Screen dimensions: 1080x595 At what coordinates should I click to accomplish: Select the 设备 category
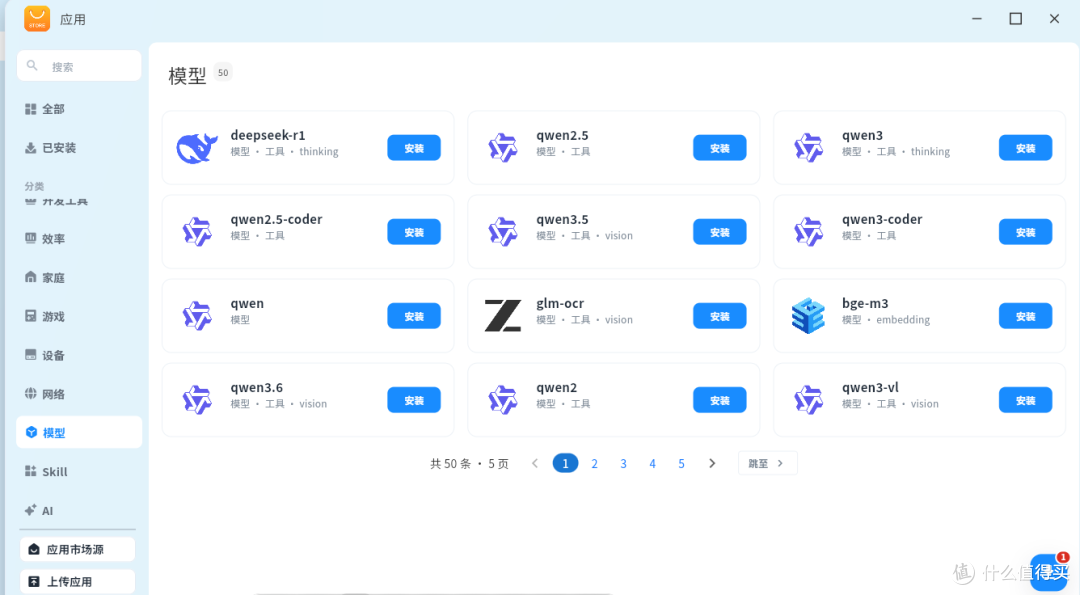click(79, 355)
